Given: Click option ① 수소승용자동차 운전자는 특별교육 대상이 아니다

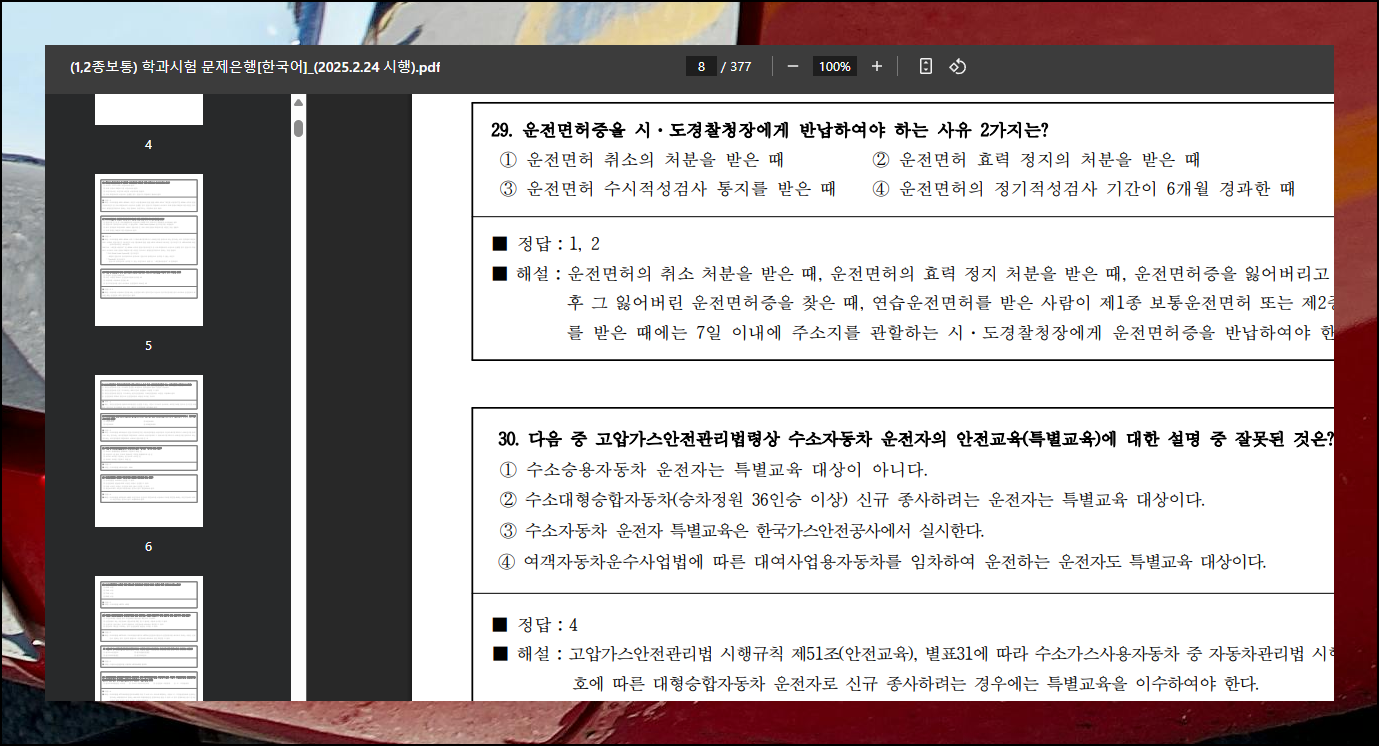Looking at the screenshot, I should [713, 470].
